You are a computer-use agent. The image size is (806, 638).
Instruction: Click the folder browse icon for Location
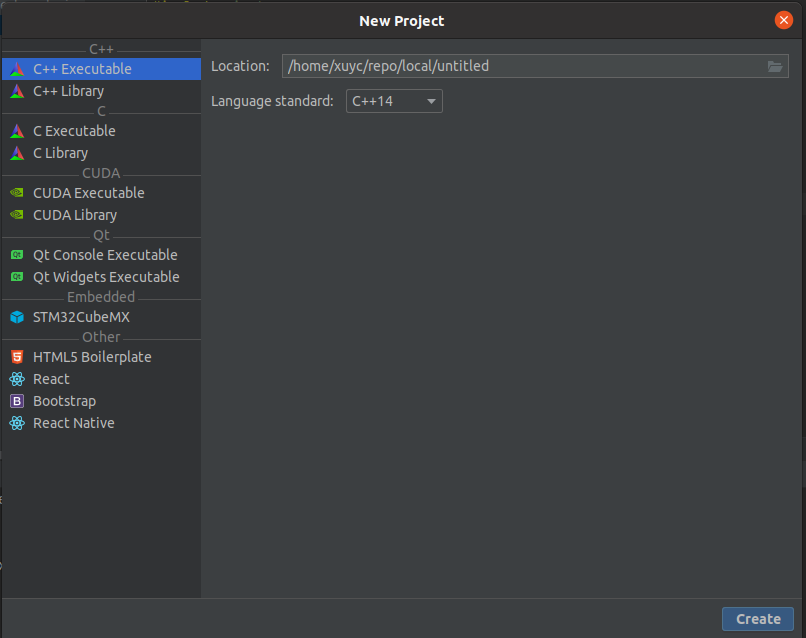pyautogui.click(x=774, y=66)
